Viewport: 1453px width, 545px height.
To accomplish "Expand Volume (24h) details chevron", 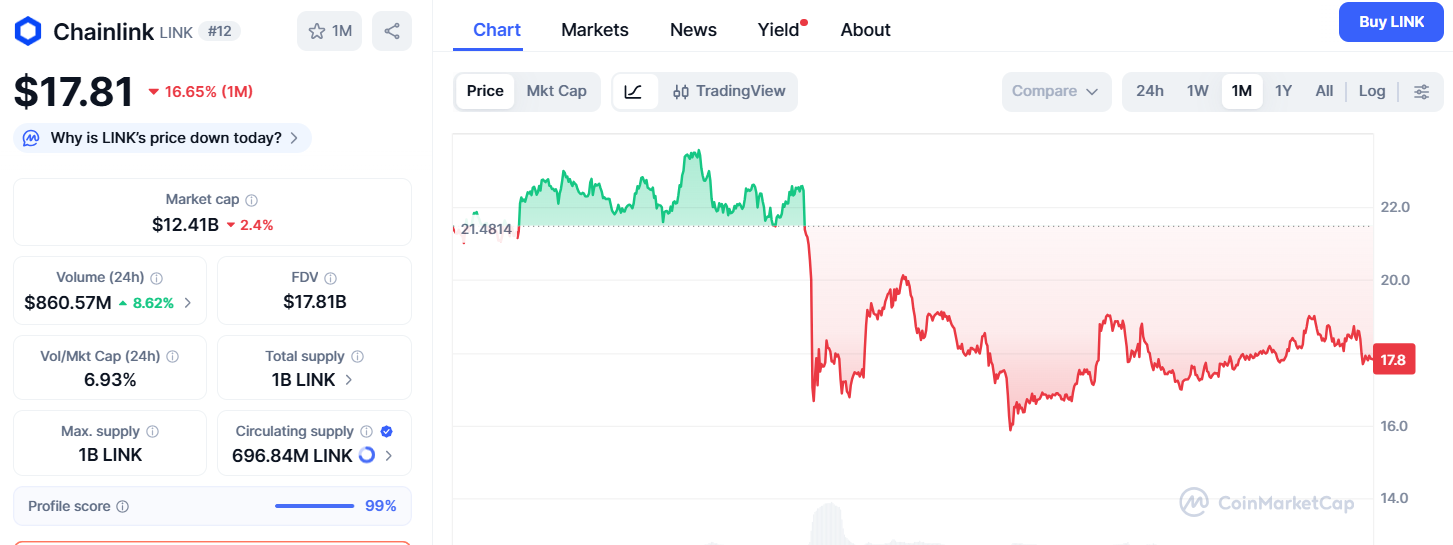I will pos(188,302).
